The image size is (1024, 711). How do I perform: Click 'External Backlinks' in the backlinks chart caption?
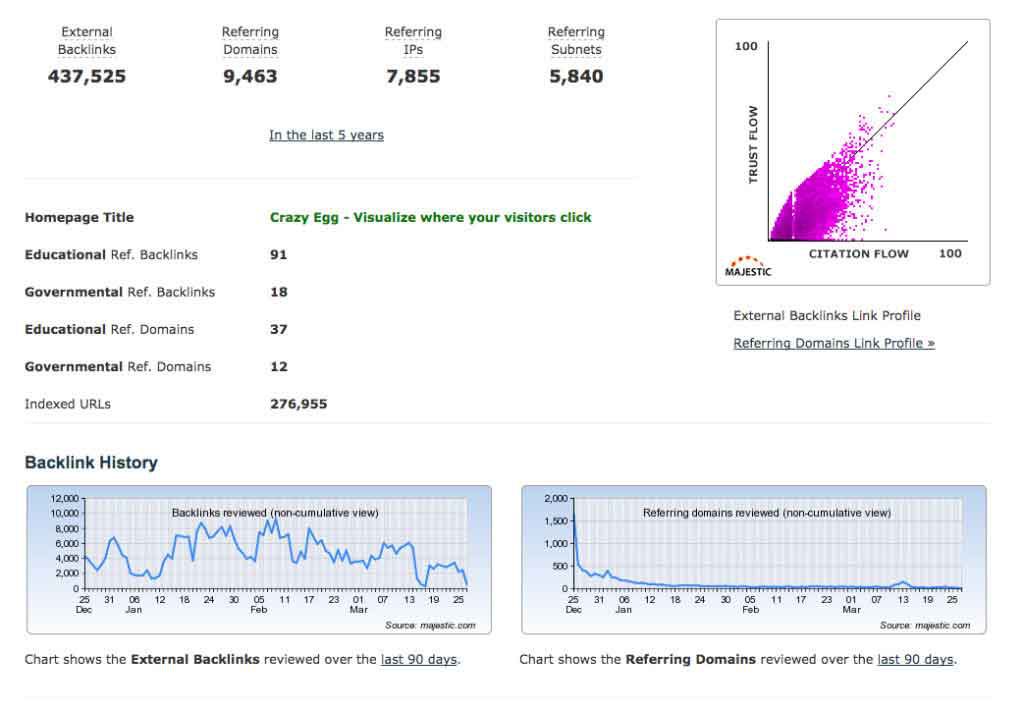coord(195,659)
